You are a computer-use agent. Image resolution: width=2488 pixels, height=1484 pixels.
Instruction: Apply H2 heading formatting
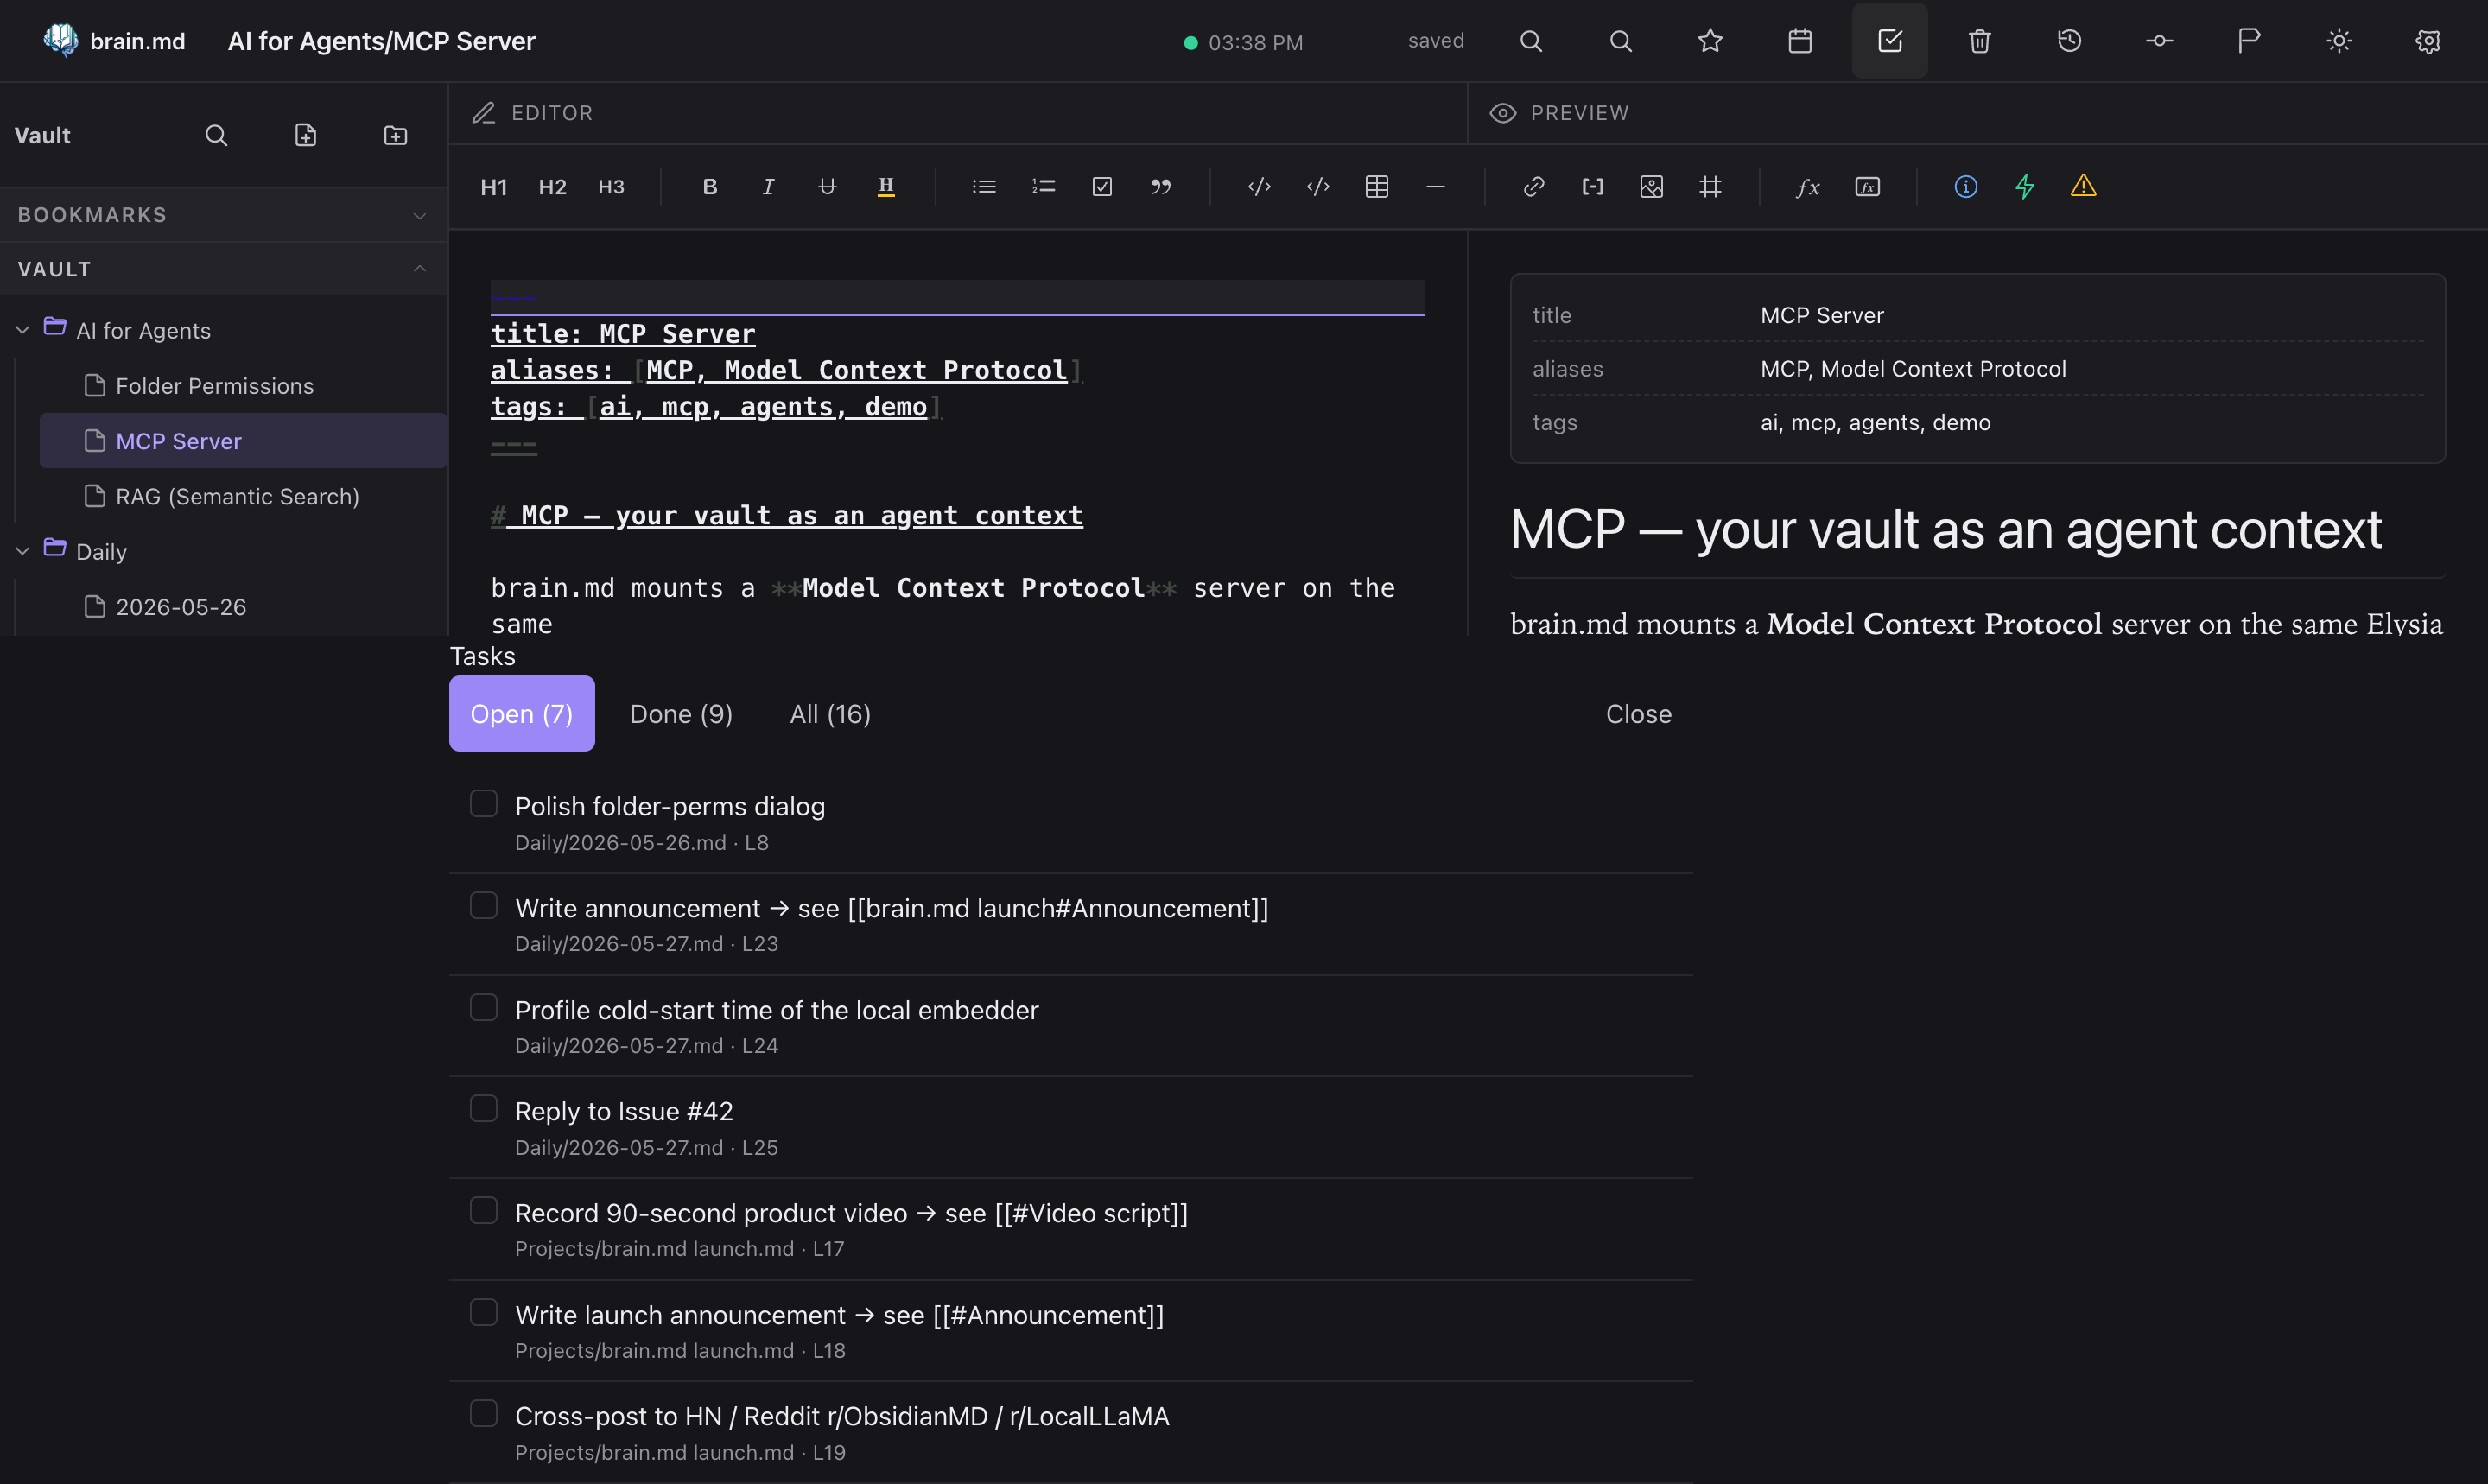coord(552,187)
